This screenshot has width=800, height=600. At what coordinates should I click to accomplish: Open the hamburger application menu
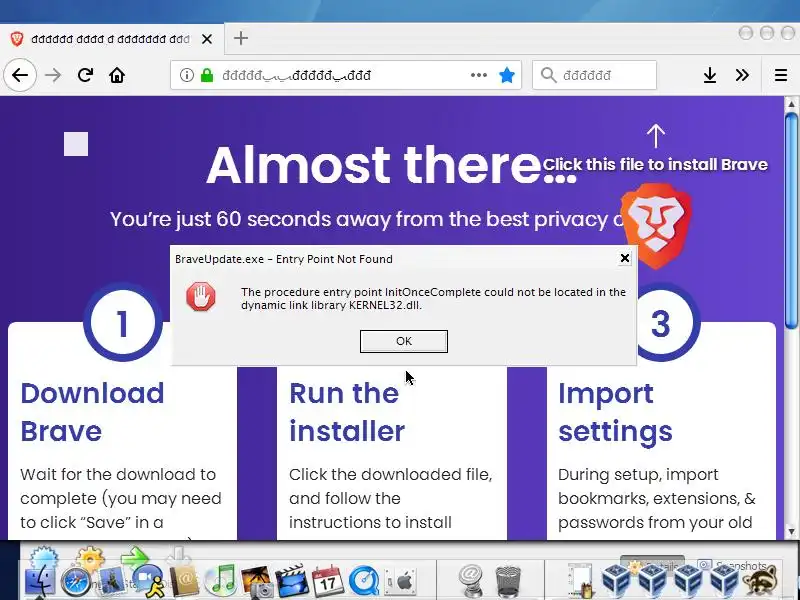781,76
